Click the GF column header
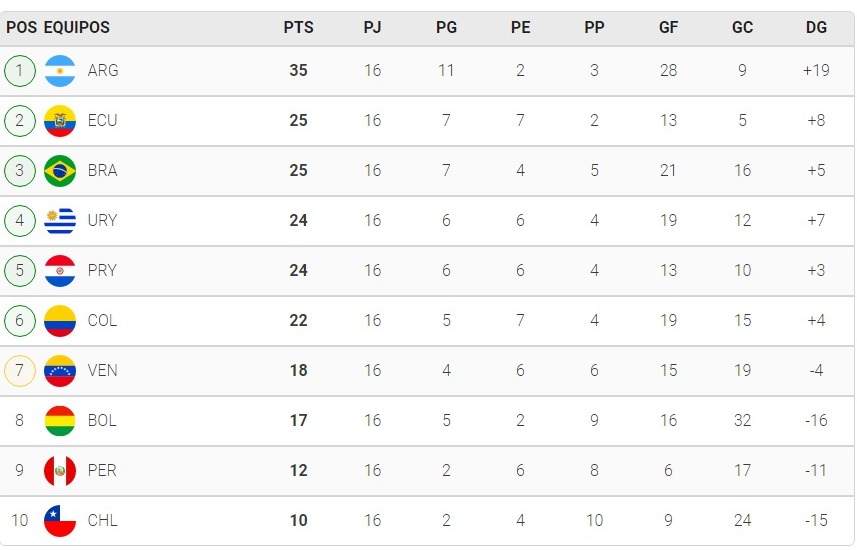The width and height of the screenshot is (857, 550). tap(668, 27)
